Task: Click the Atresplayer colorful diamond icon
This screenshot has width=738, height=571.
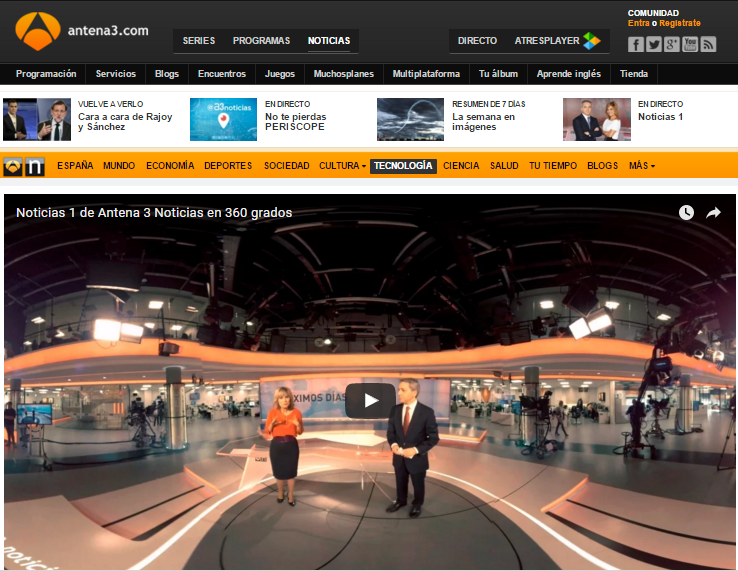Action: coord(592,41)
